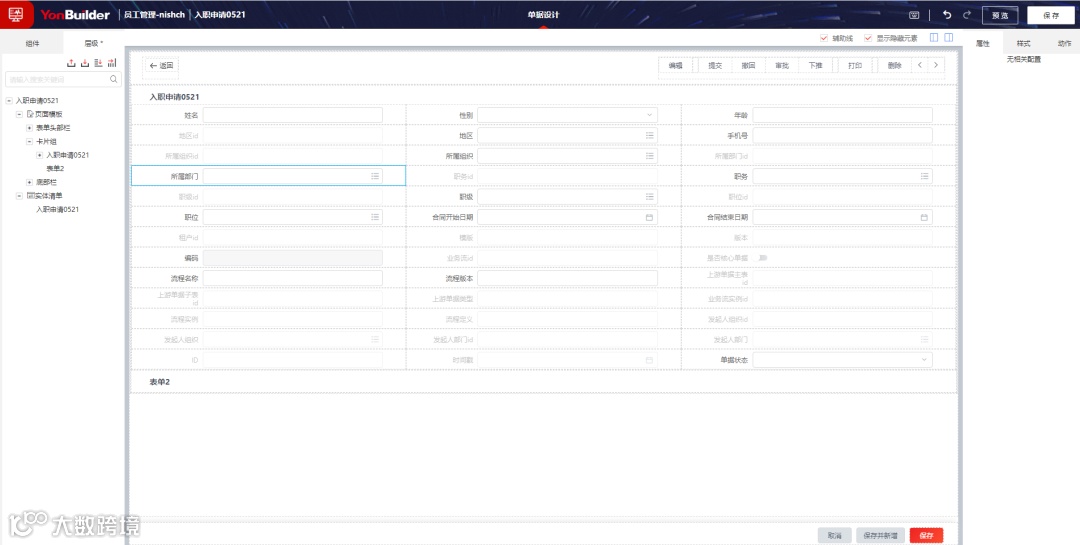Click the 撤回 toolbar button
The width and height of the screenshot is (1080, 545).
click(x=748, y=65)
